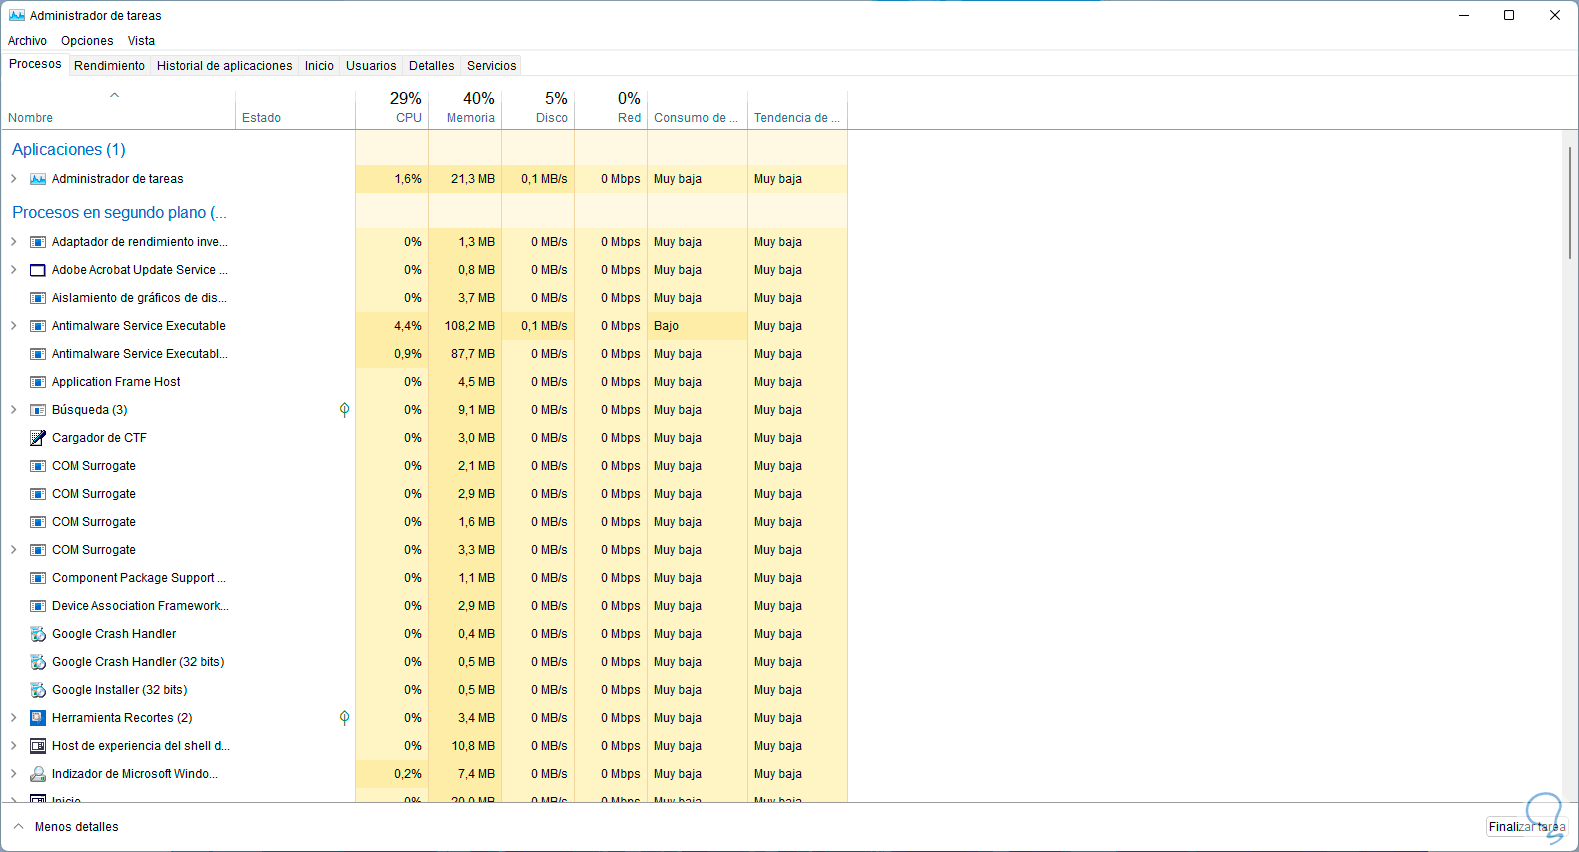1579x852 pixels.
Task: Click the Indizador de Microsoft Windows icon
Action: tap(38, 774)
